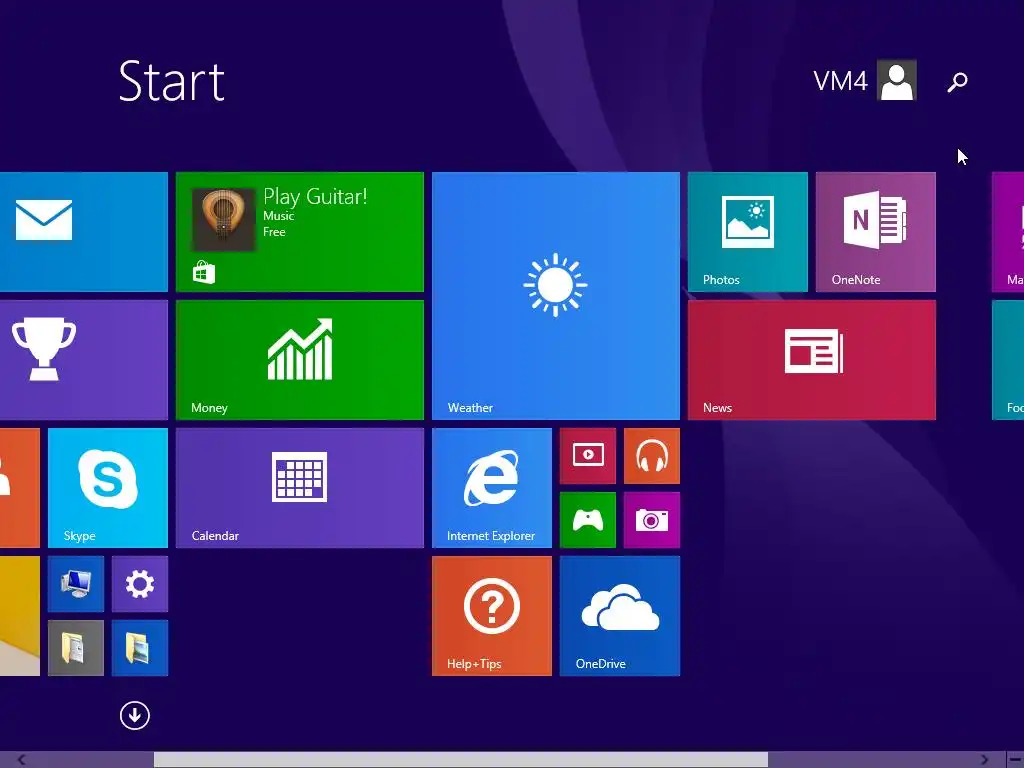Open the Calendar tile
The width and height of the screenshot is (1024, 768).
pos(300,488)
